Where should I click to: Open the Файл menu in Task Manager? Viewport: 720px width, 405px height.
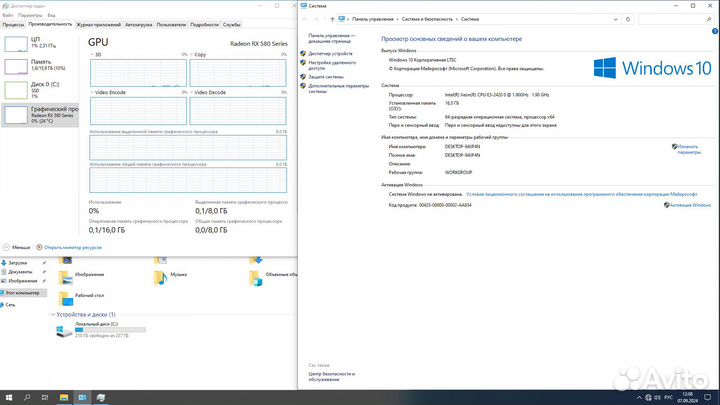tap(8, 15)
